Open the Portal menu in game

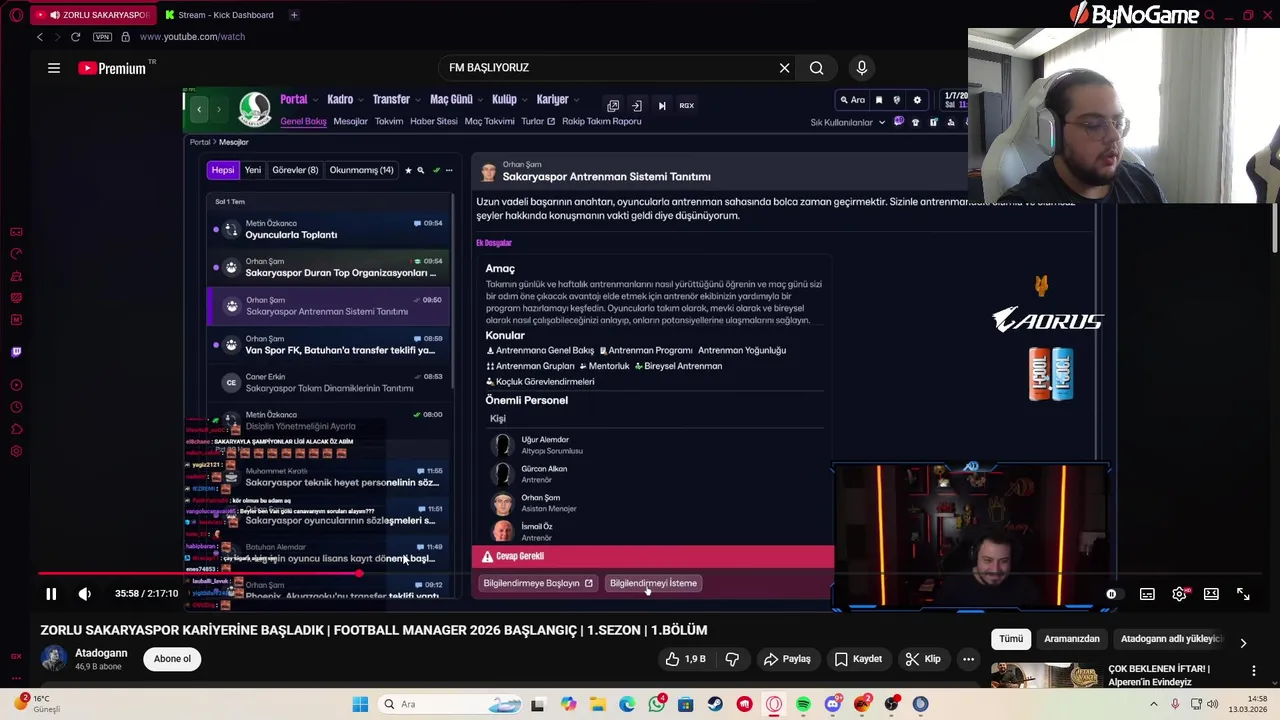click(x=293, y=100)
